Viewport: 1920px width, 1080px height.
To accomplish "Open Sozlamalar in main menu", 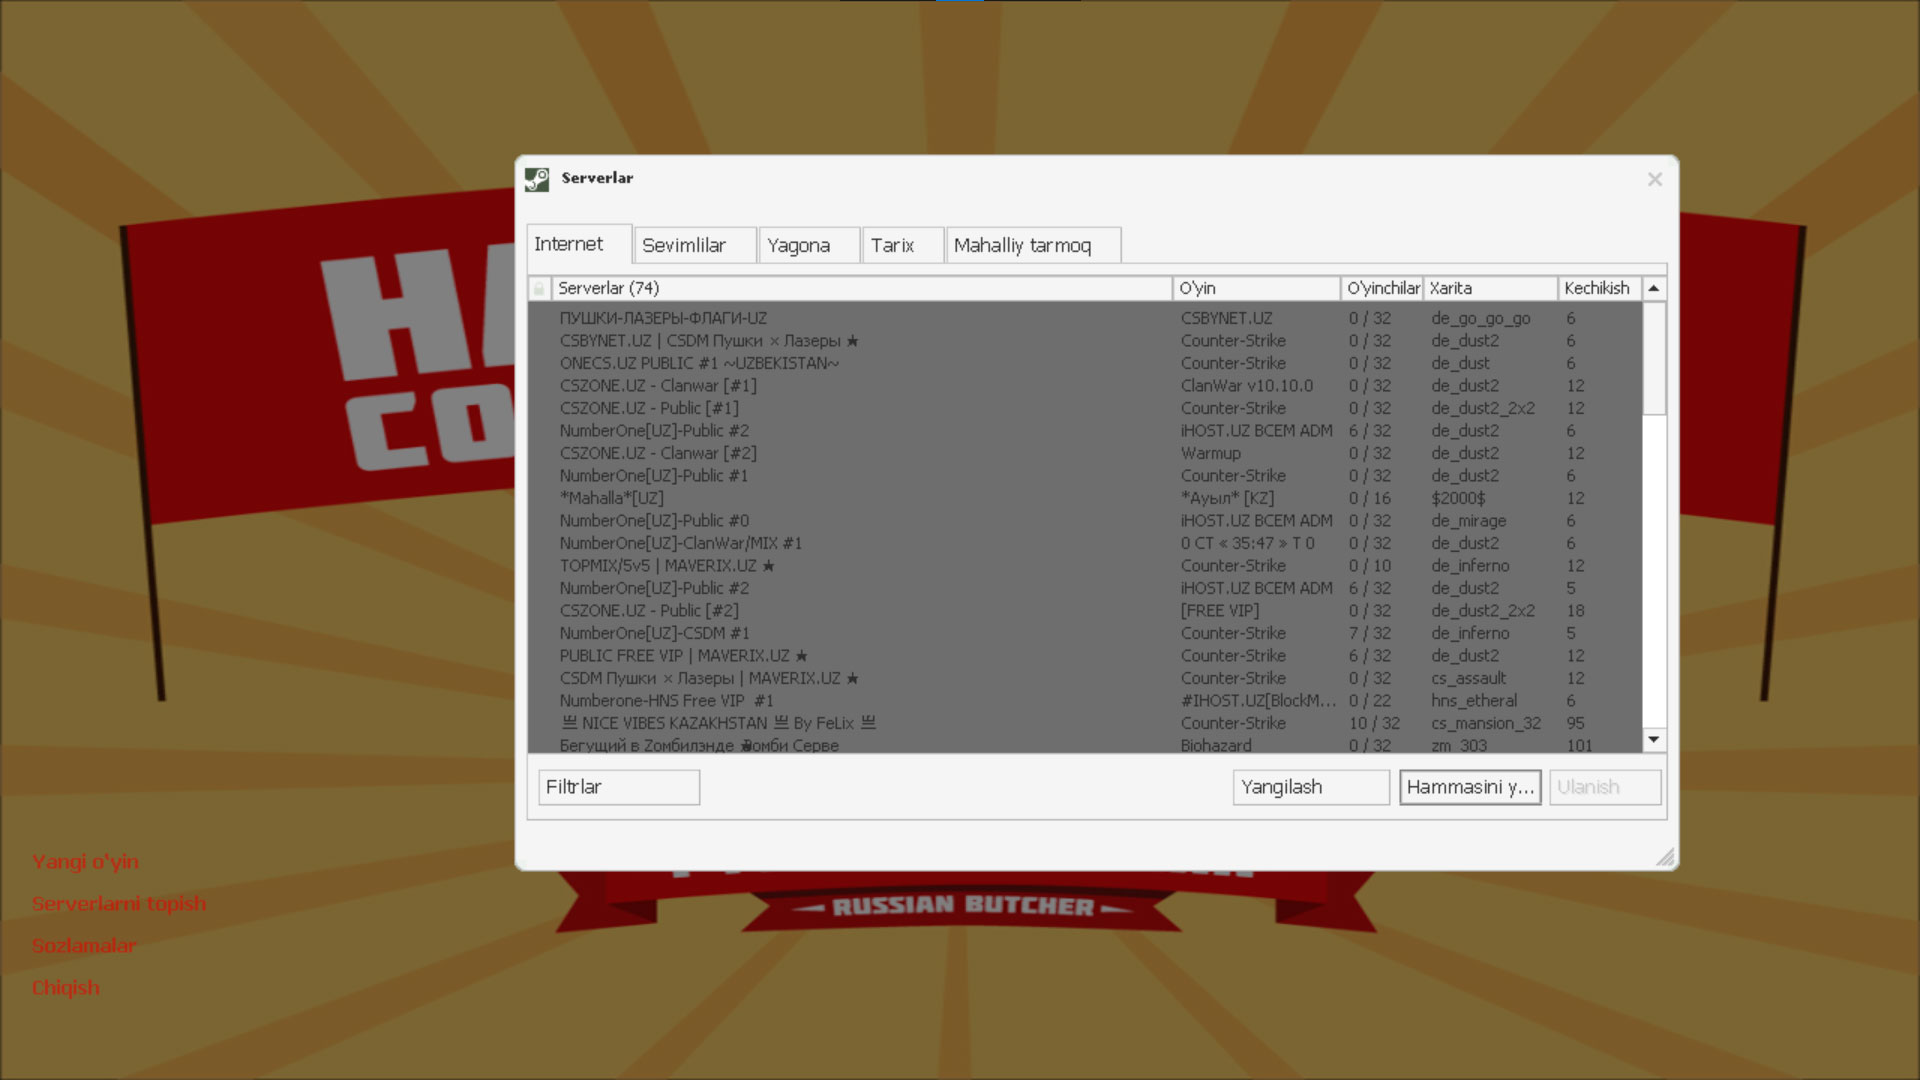I will click(x=84, y=946).
